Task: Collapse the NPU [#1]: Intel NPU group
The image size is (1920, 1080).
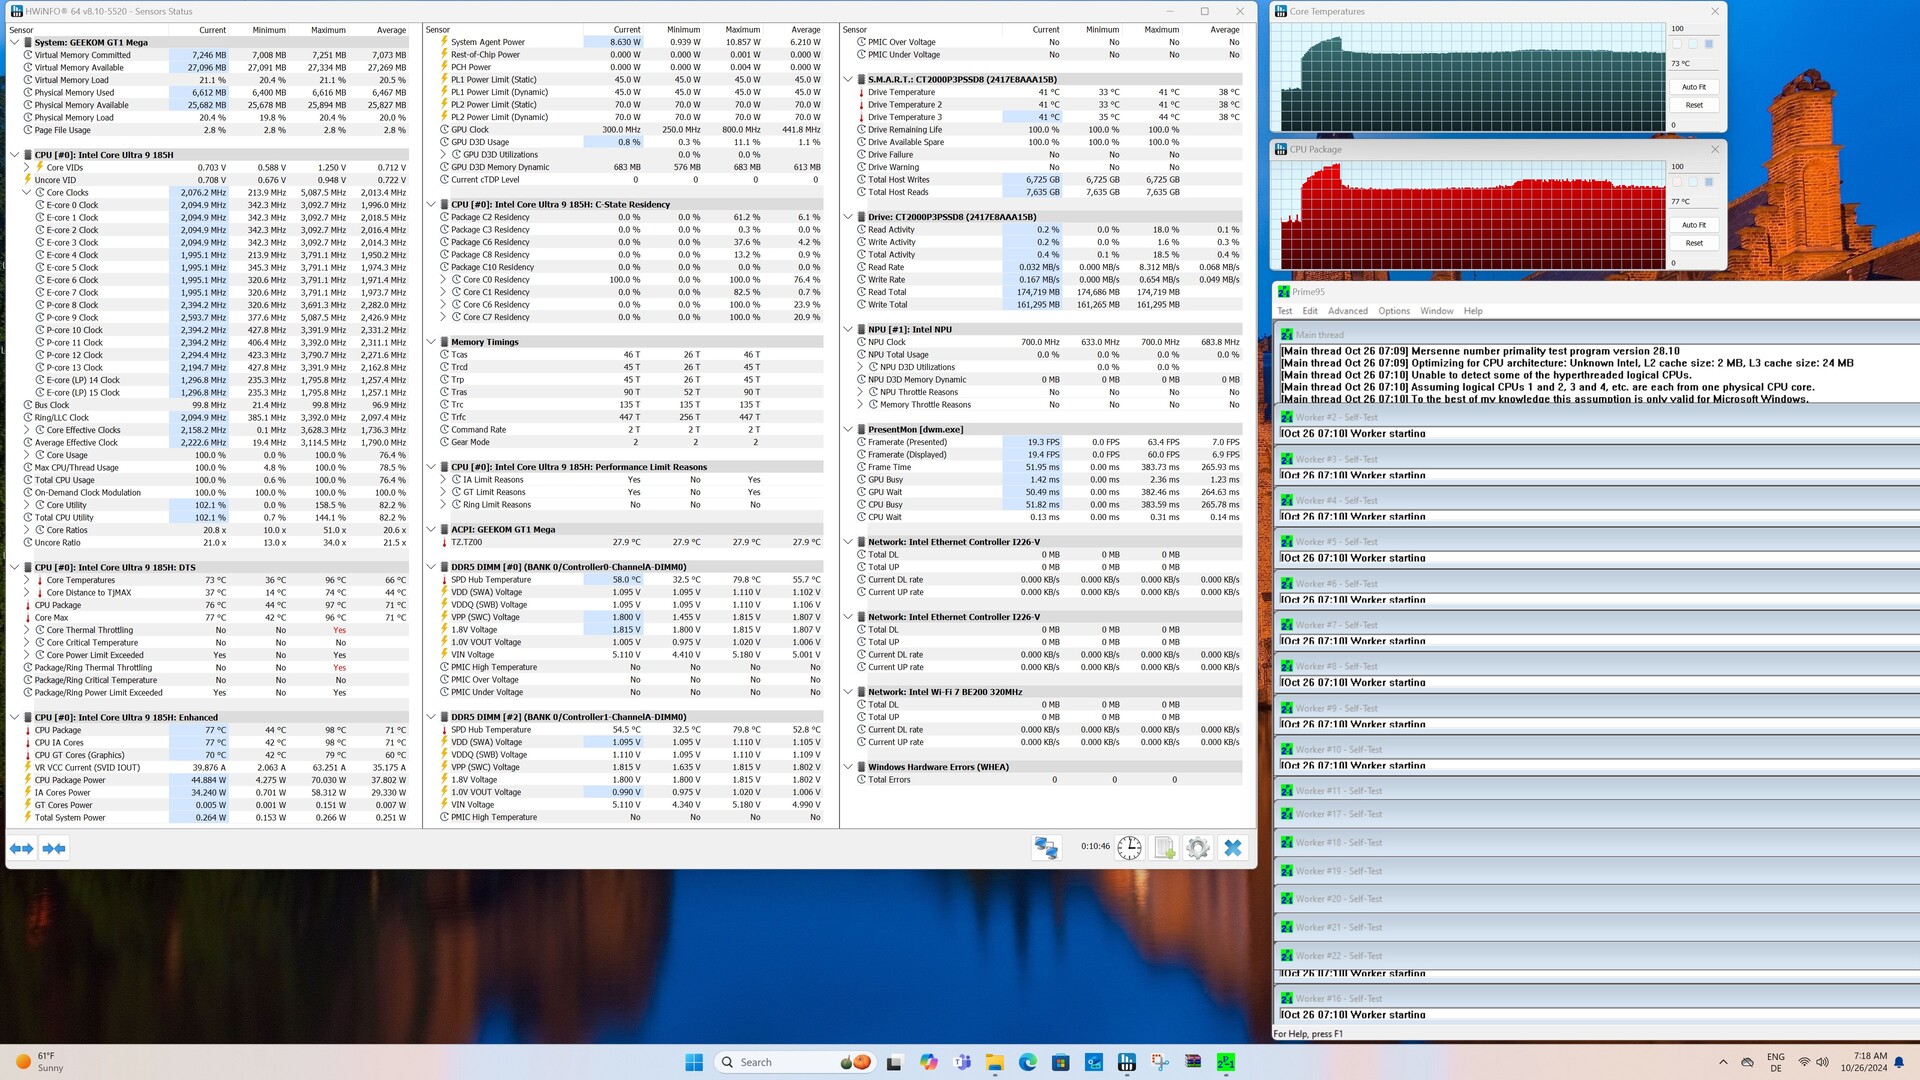Action: tap(848, 329)
